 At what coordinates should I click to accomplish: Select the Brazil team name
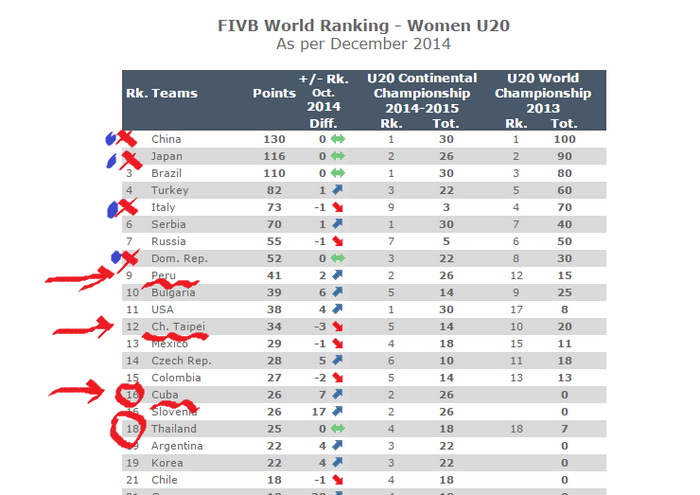click(x=167, y=173)
